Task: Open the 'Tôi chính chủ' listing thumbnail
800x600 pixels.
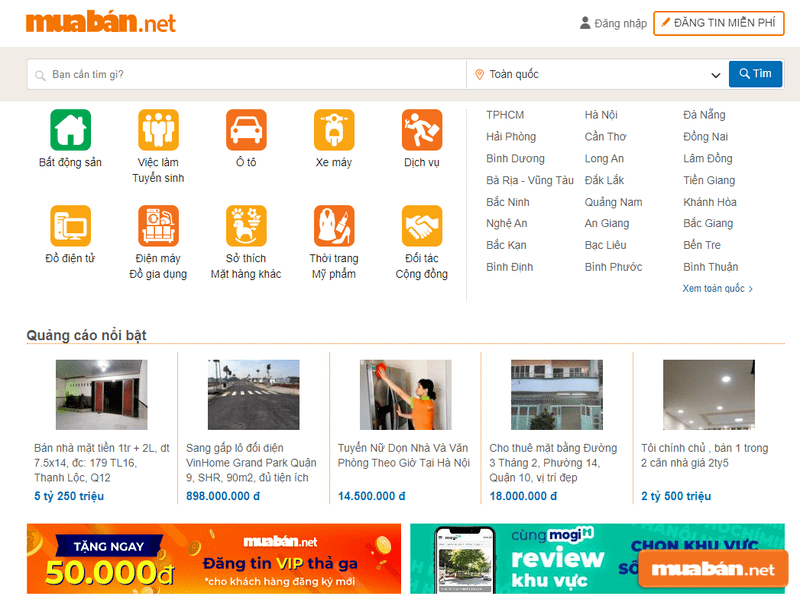Action: 709,395
